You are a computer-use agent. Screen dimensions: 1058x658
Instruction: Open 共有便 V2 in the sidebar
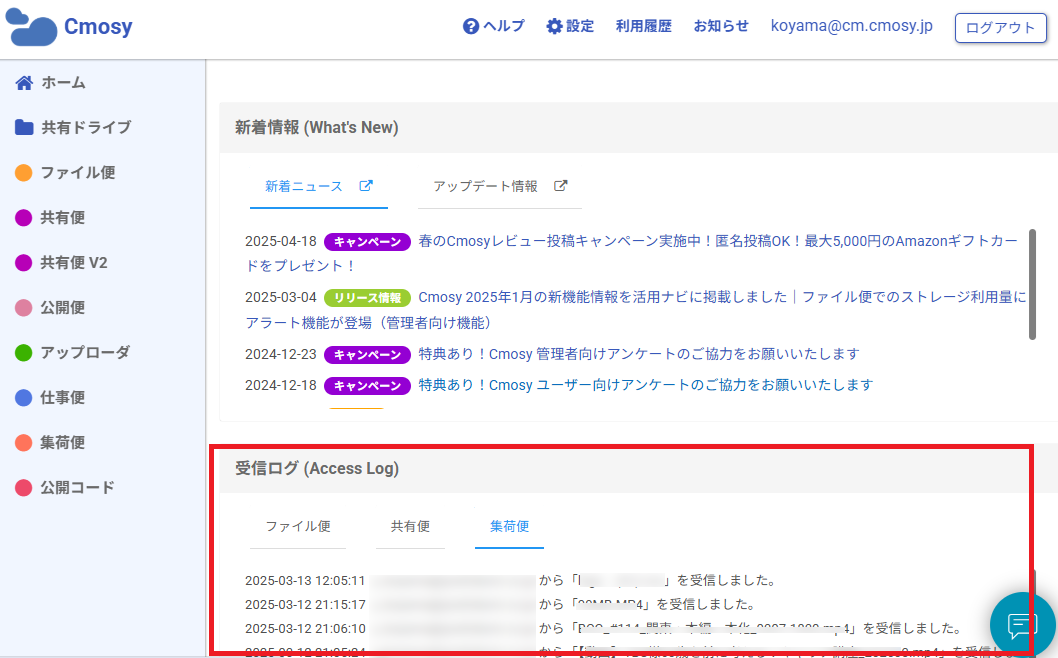(x=74, y=263)
